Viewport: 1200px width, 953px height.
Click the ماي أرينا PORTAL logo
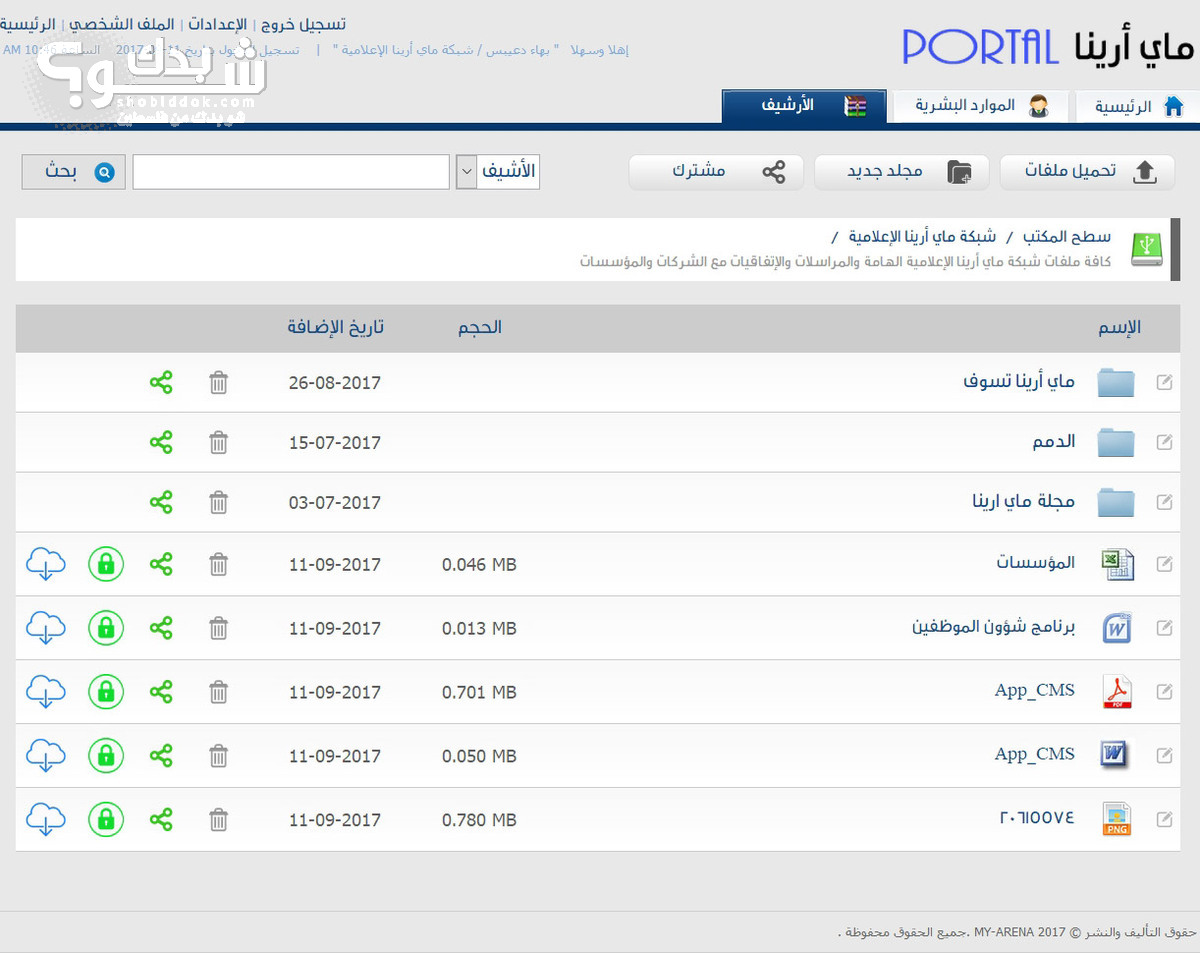1048,47
